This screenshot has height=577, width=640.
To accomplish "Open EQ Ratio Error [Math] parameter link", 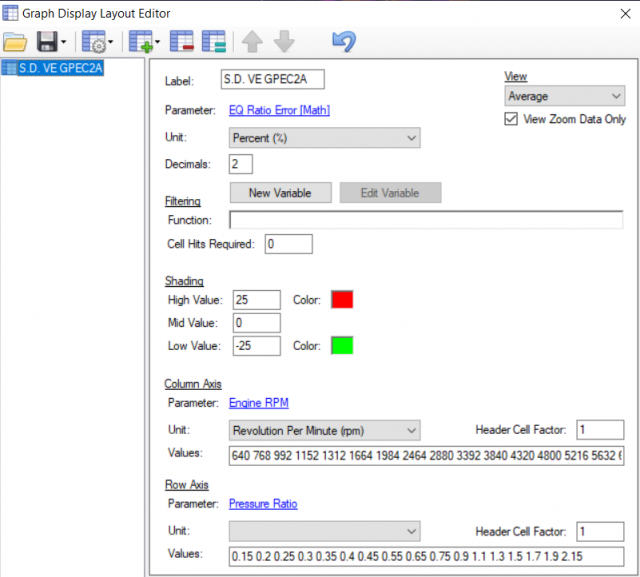I will click(279, 110).
